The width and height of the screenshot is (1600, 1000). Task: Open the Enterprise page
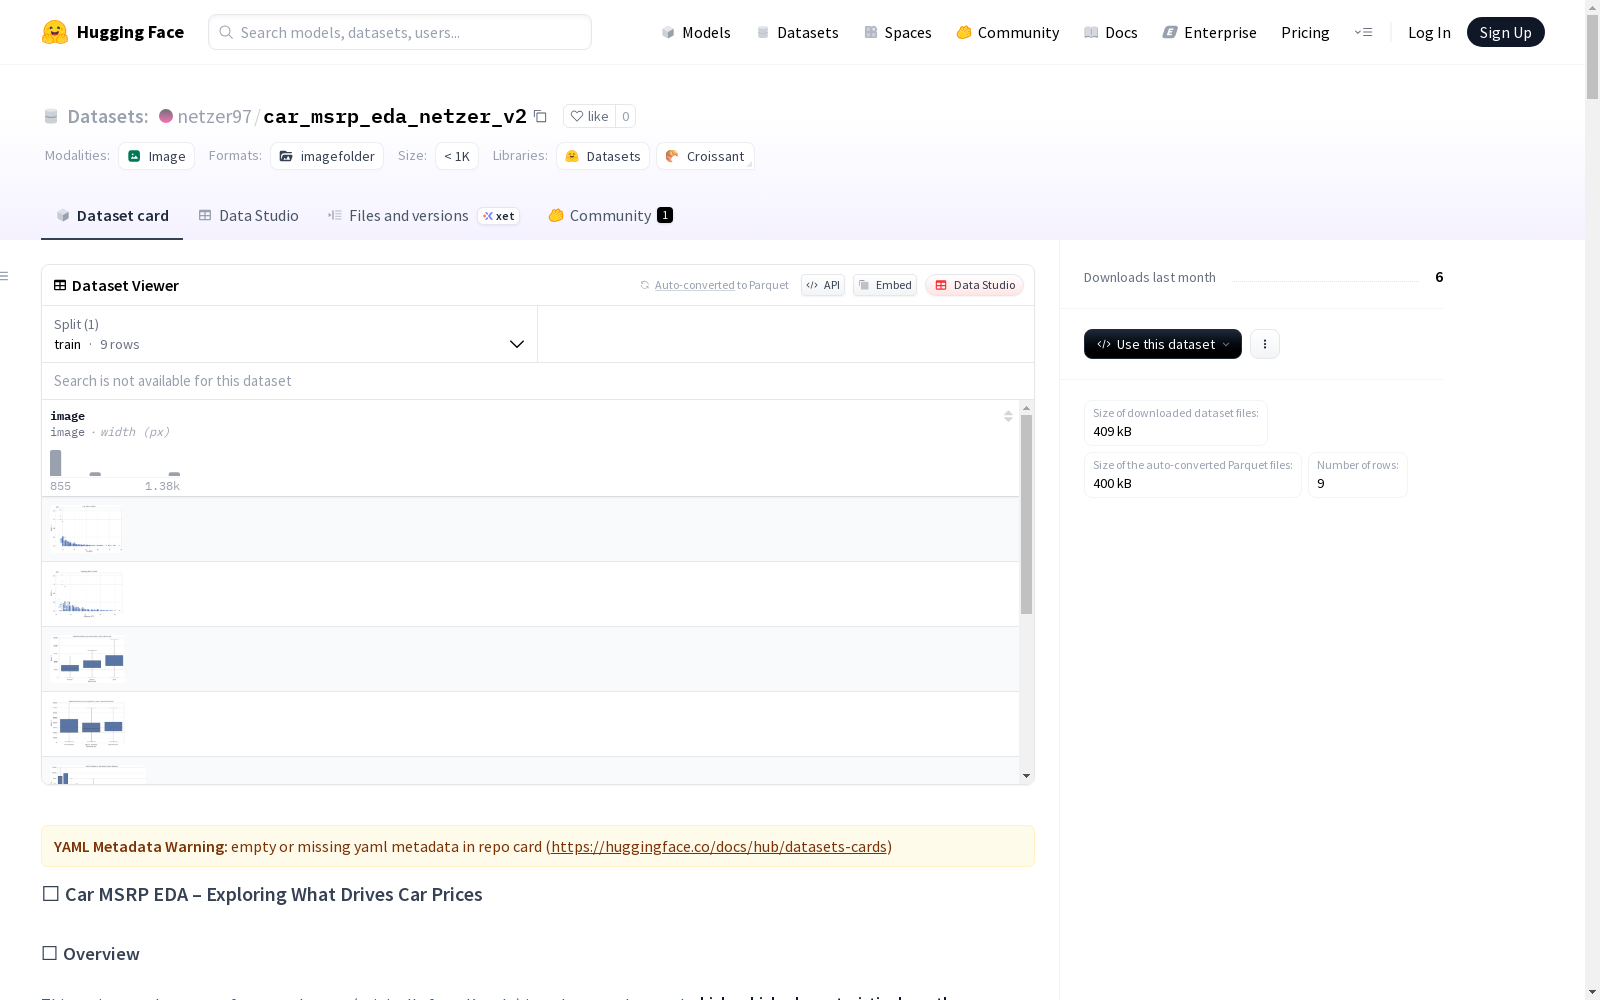pyautogui.click(x=1210, y=32)
